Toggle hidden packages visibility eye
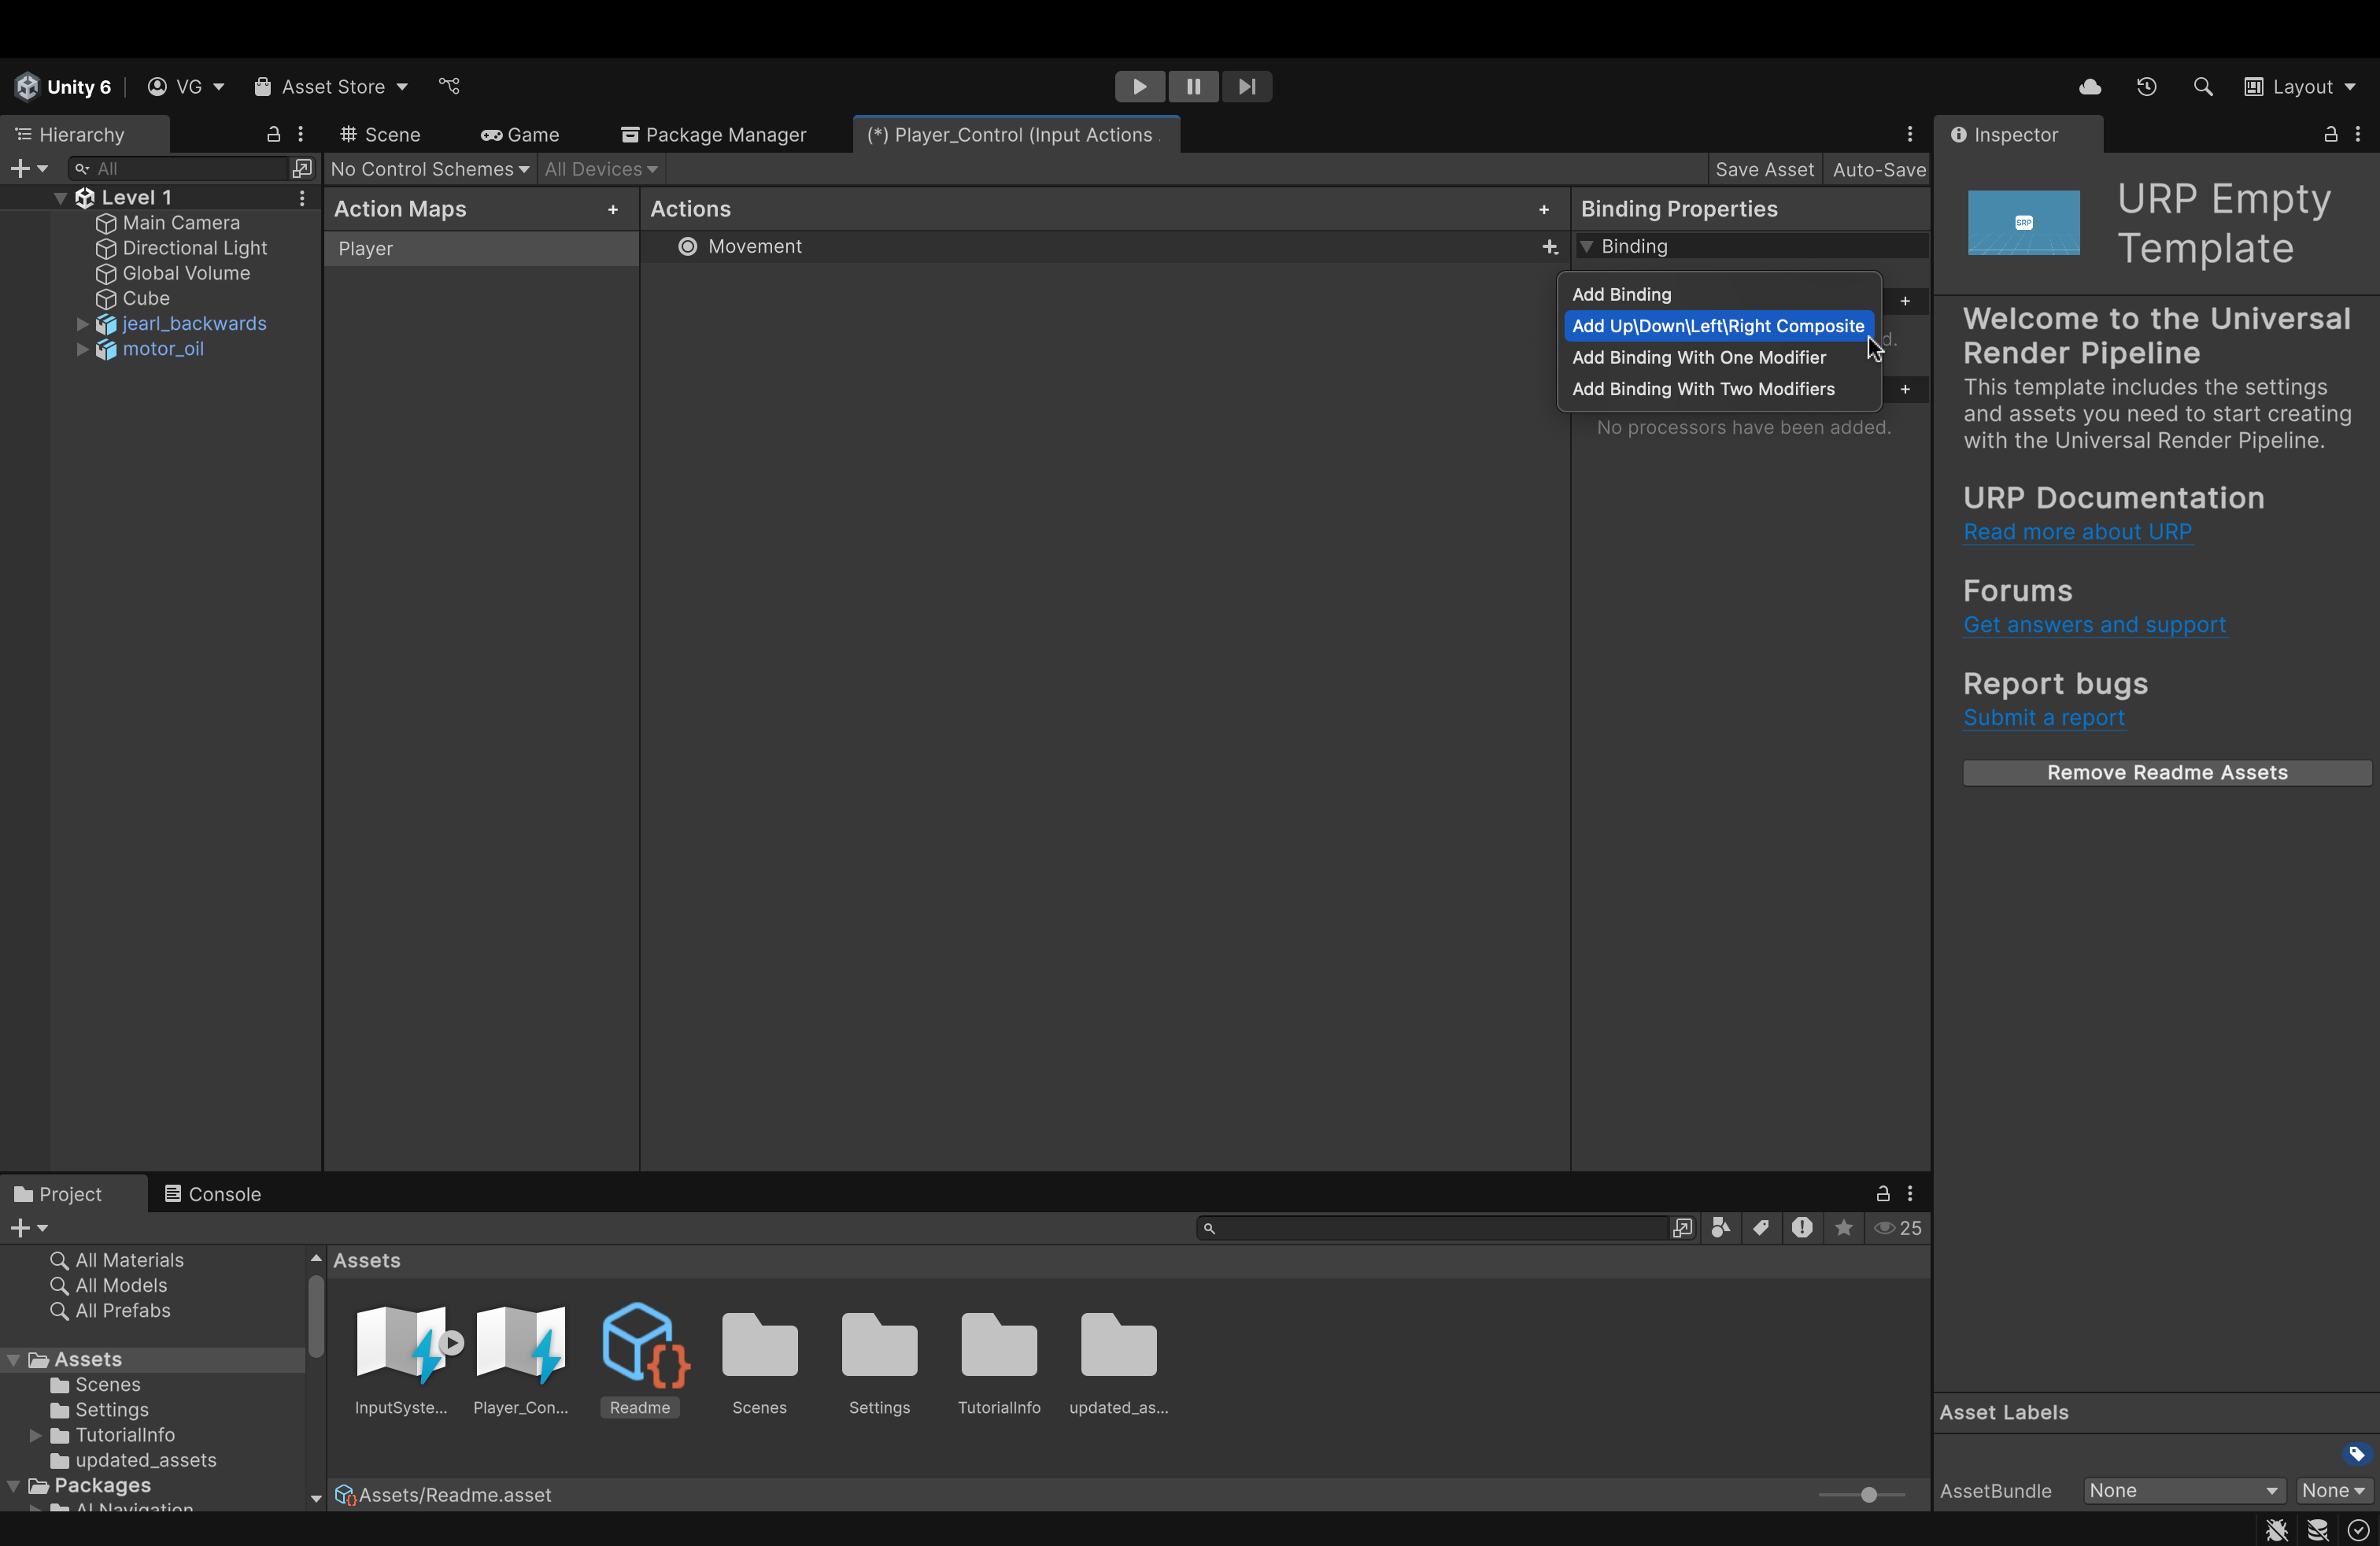Viewport: 2380px width, 1546px height. click(1897, 1228)
